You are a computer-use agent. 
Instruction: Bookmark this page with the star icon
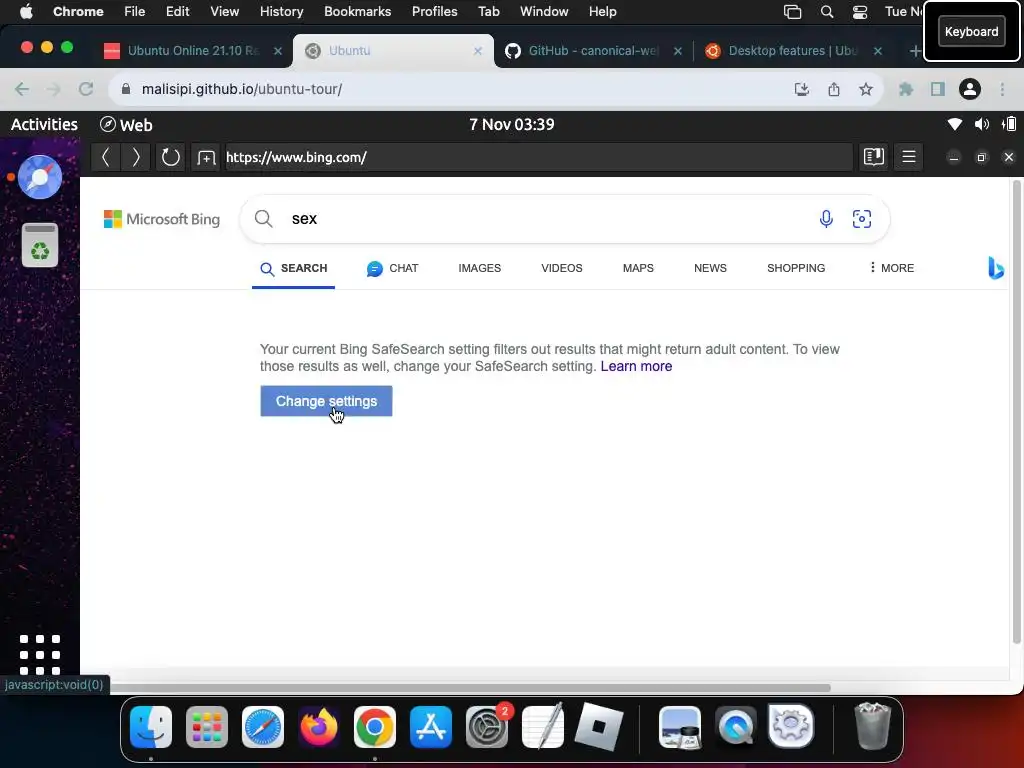point(865,89)
